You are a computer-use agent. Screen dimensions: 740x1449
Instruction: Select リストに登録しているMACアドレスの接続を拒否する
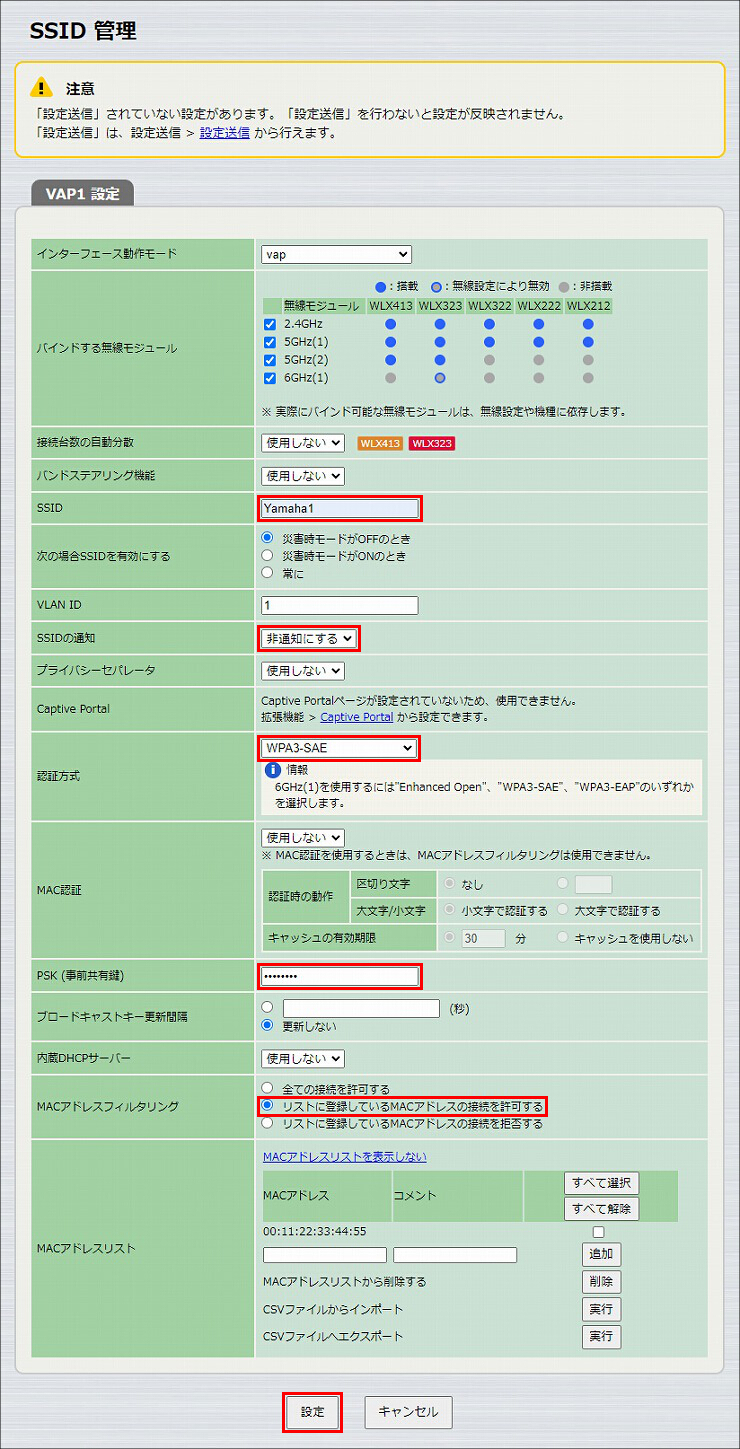(x=267, y=1124)
